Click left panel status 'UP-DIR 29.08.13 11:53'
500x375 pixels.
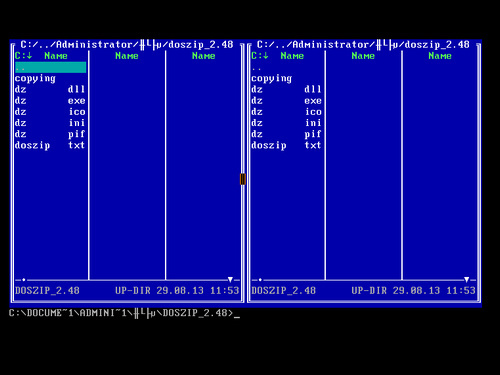click(177, 290)
